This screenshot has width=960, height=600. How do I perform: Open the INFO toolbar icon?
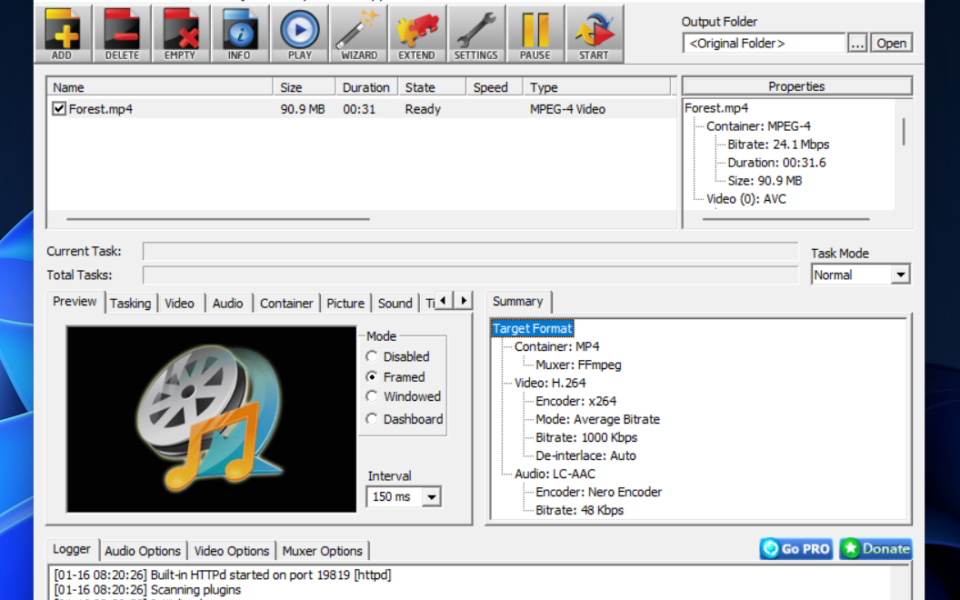pyautogui.click(x=240, y=34)
